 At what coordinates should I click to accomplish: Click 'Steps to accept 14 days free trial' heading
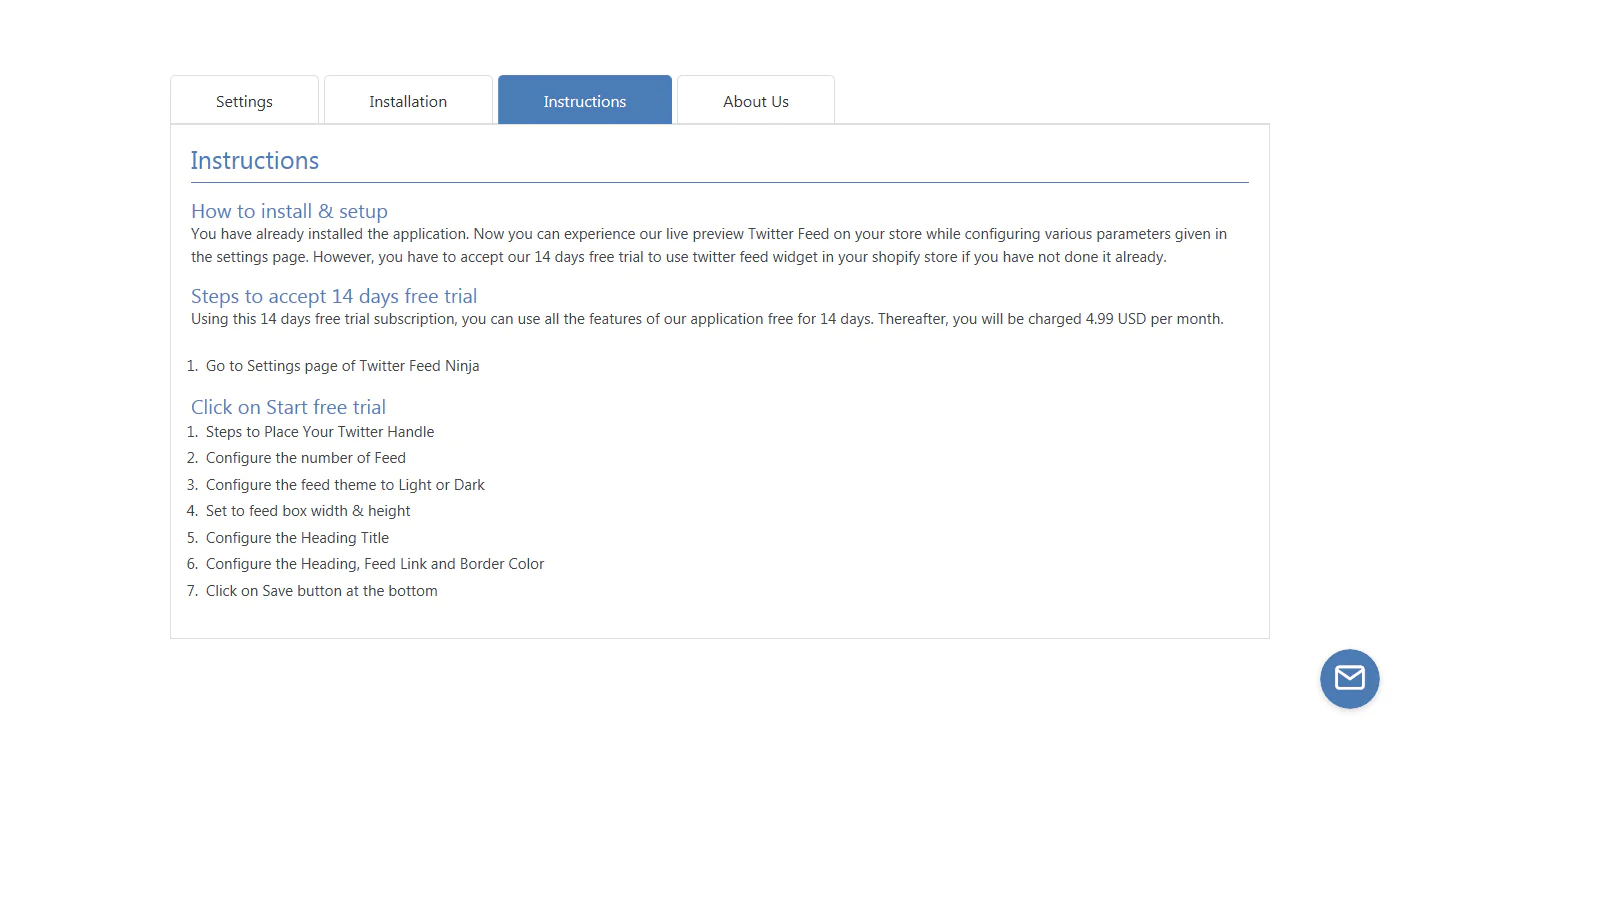[x=334, y=296]
